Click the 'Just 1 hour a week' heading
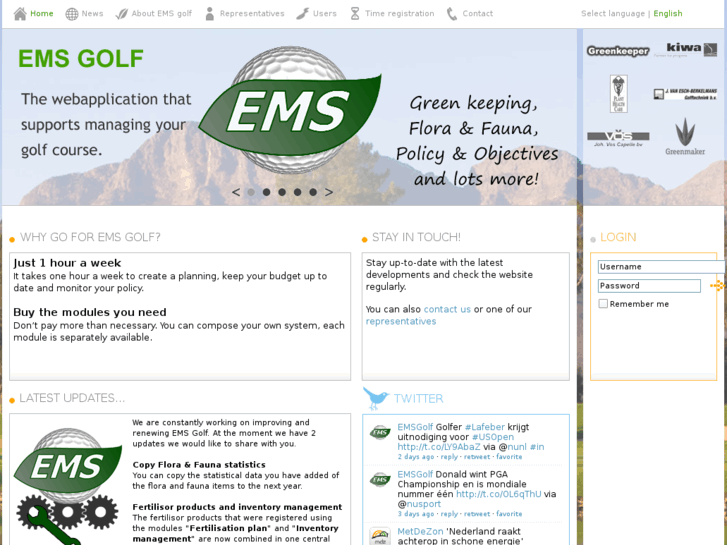This screenshot has height=545, width=727. tap(67, 263)
